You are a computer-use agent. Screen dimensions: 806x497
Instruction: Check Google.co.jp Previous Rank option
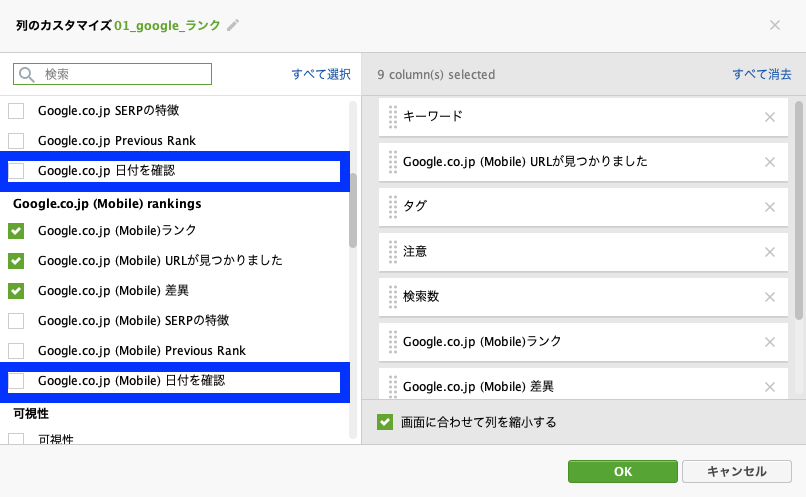(x=16, y=141)
